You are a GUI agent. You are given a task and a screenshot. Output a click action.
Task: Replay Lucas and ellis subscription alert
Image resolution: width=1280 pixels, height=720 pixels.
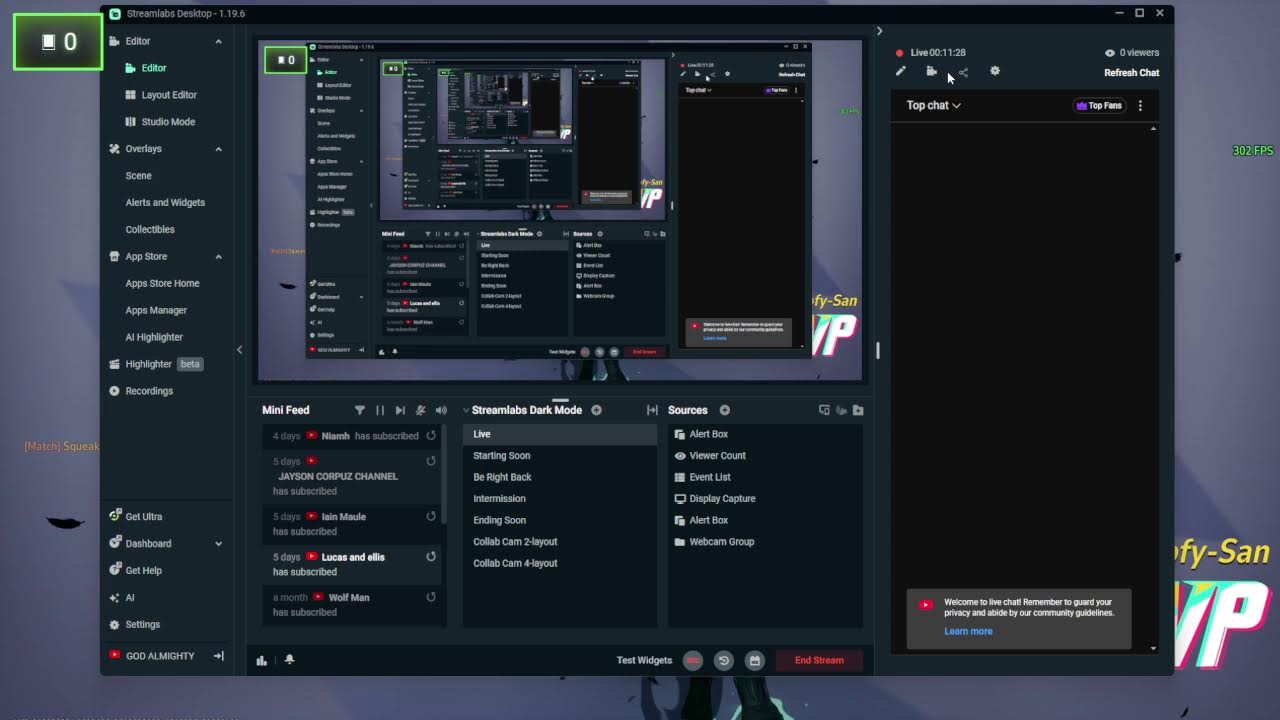431,557
